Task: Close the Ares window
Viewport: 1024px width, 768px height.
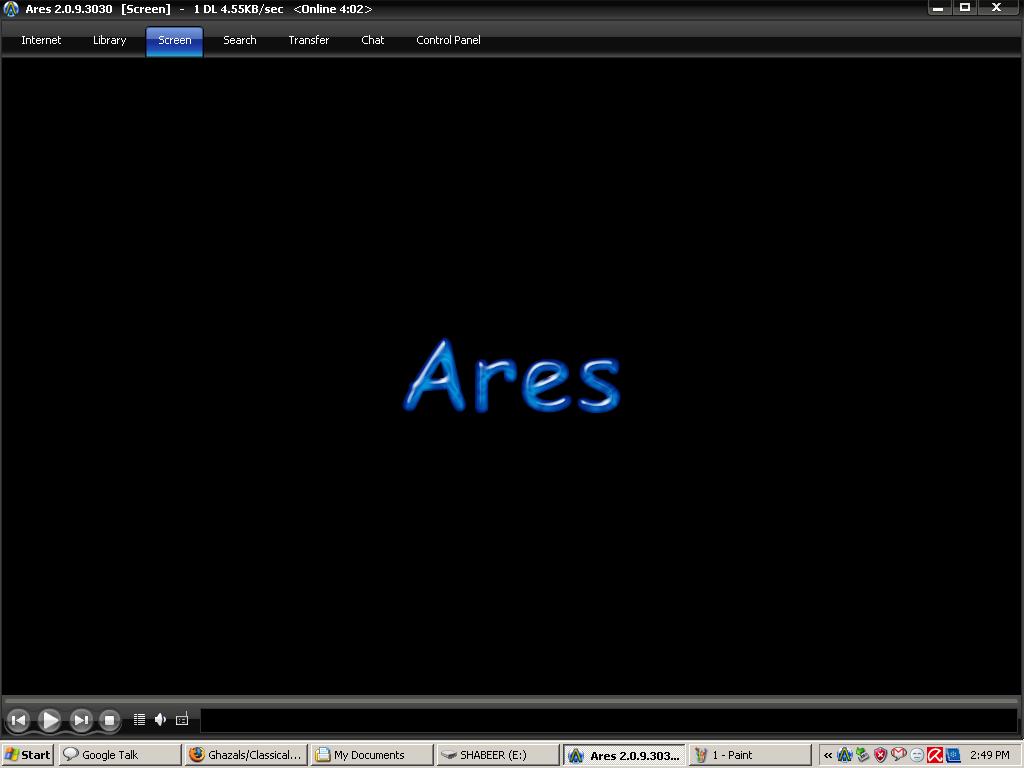Action: (997, 8)
